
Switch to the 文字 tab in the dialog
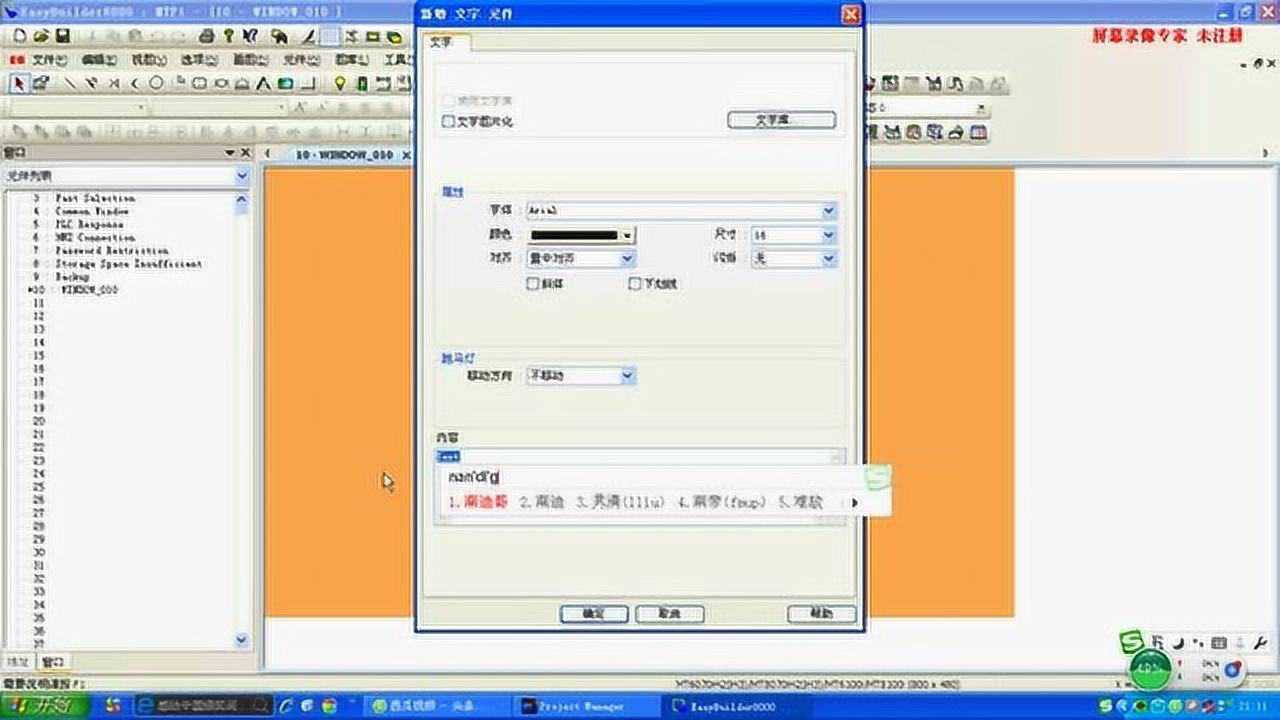(x=441, y=43)
